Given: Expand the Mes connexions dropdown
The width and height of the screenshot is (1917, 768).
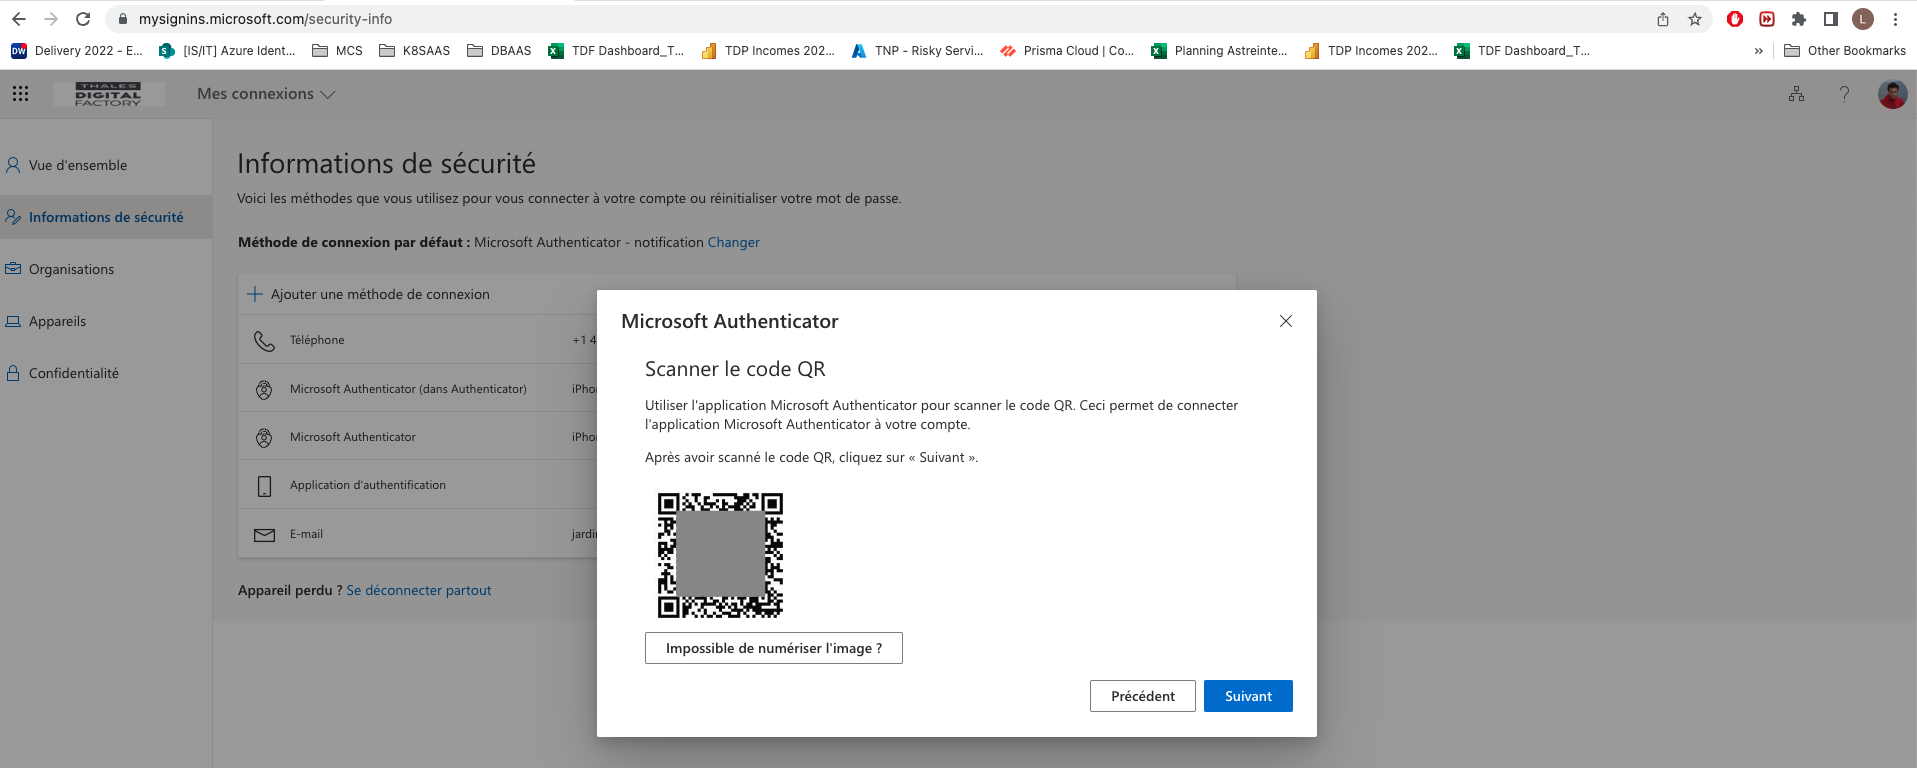Looking at the screenshot, I should 266,94.
